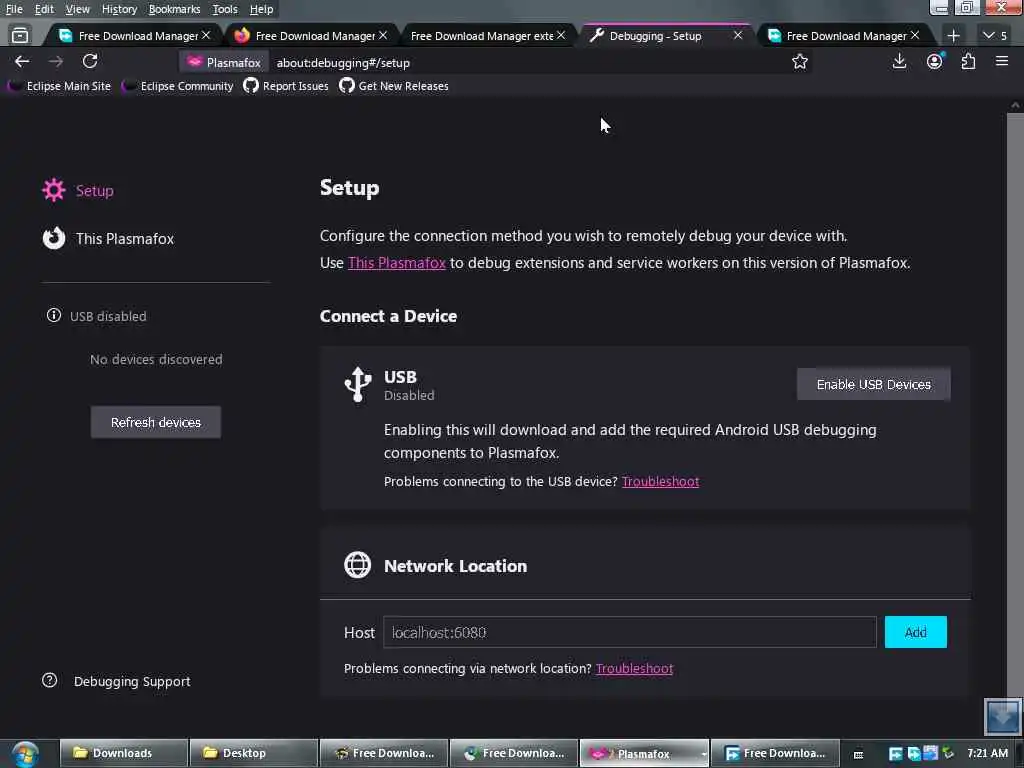Close the Debugging - Setup tab
The height and width of the screenshot is (768, 1024).
737,35
